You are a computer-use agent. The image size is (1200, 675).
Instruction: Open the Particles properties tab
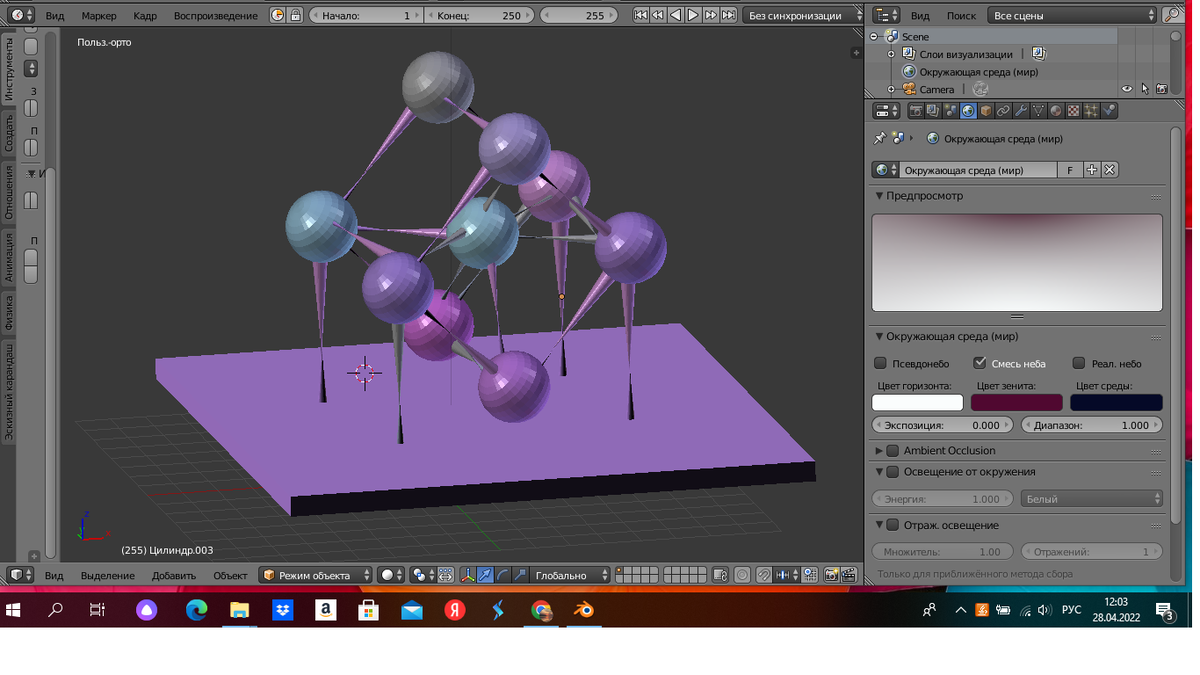(x=1091, y=111)
